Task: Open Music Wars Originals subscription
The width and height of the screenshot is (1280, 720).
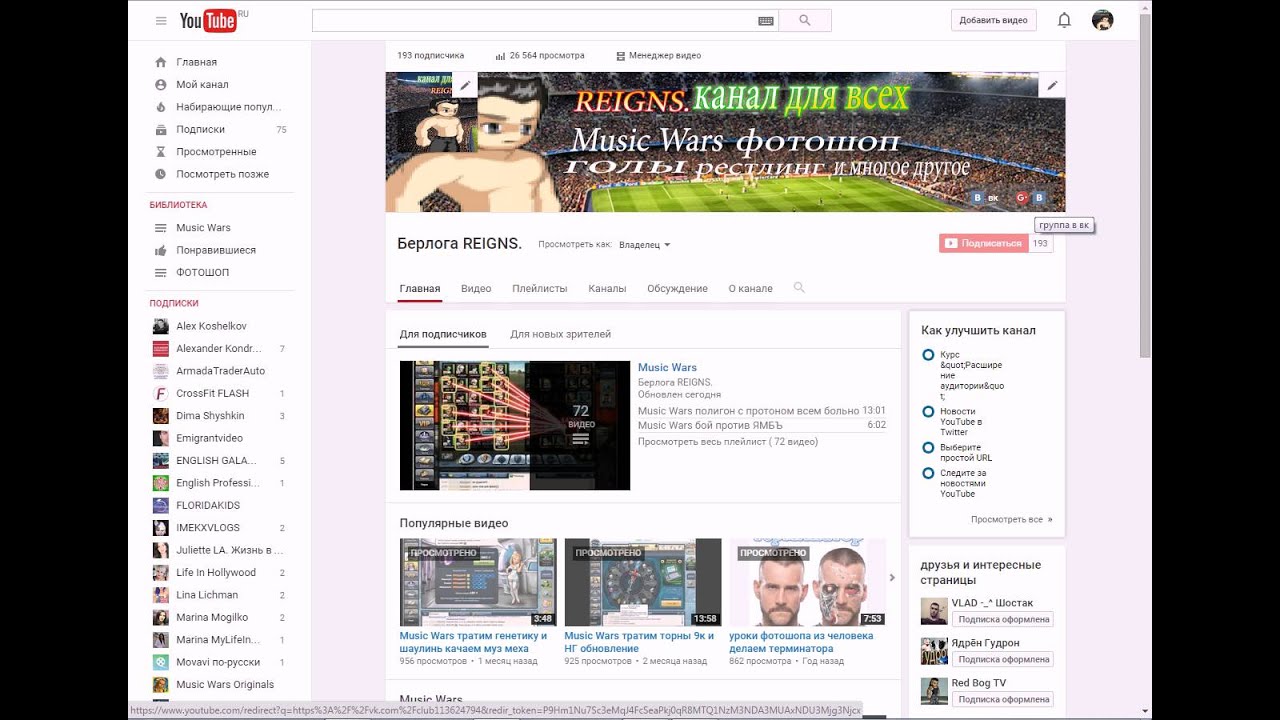Action: point(225,685)
